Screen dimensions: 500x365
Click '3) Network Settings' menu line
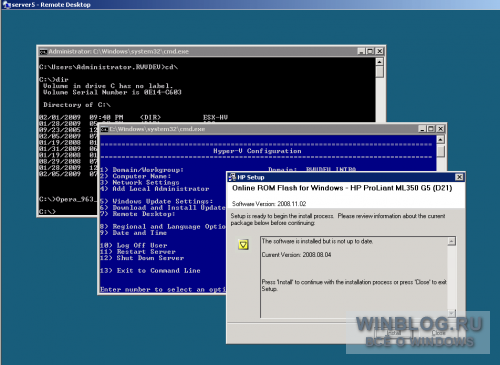pos(140,183)
